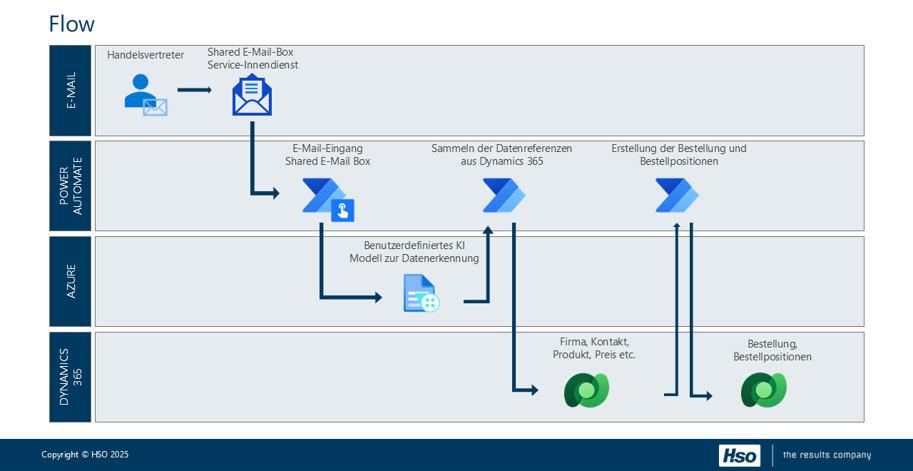
Task: Select the DYNAMICS 365 lane label
Action: coord(70,377)
